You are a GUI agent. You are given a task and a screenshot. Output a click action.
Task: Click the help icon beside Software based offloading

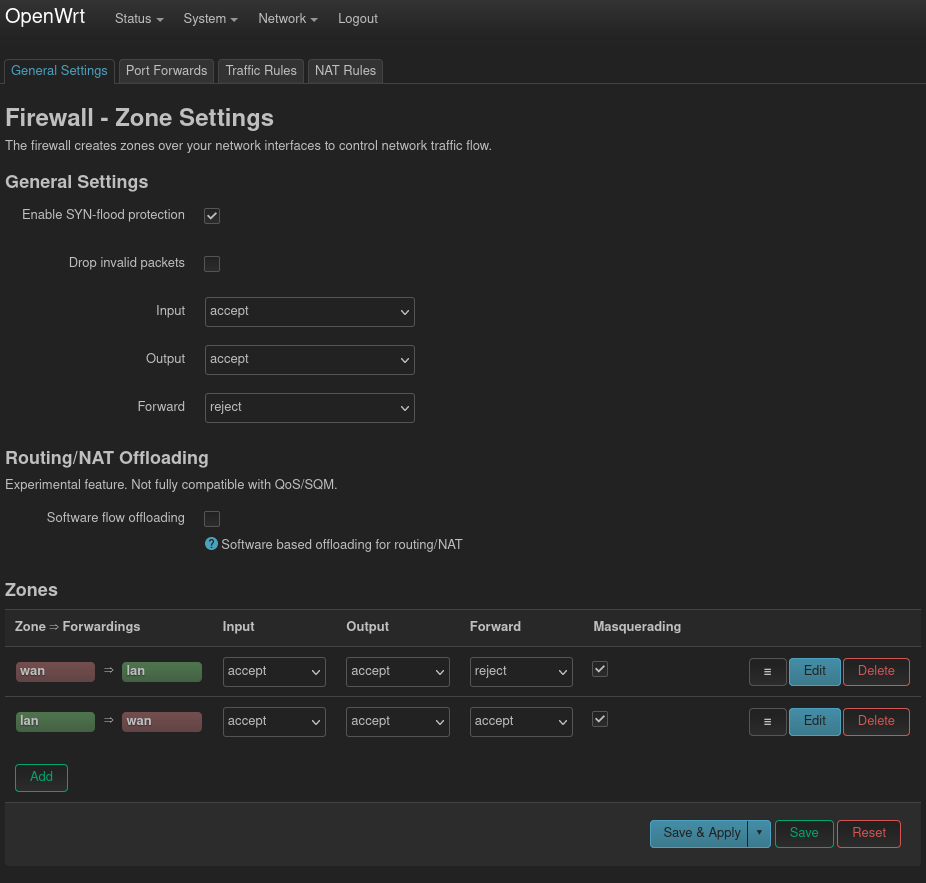click(211, 544)
